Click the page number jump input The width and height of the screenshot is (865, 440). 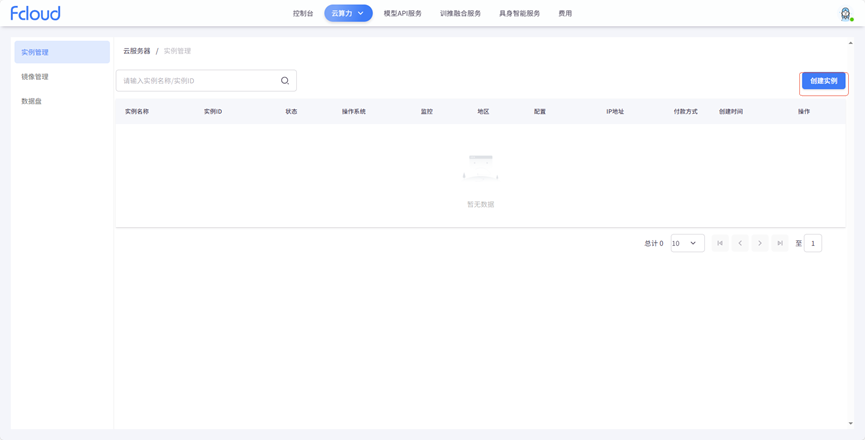(x=813, y=243)
